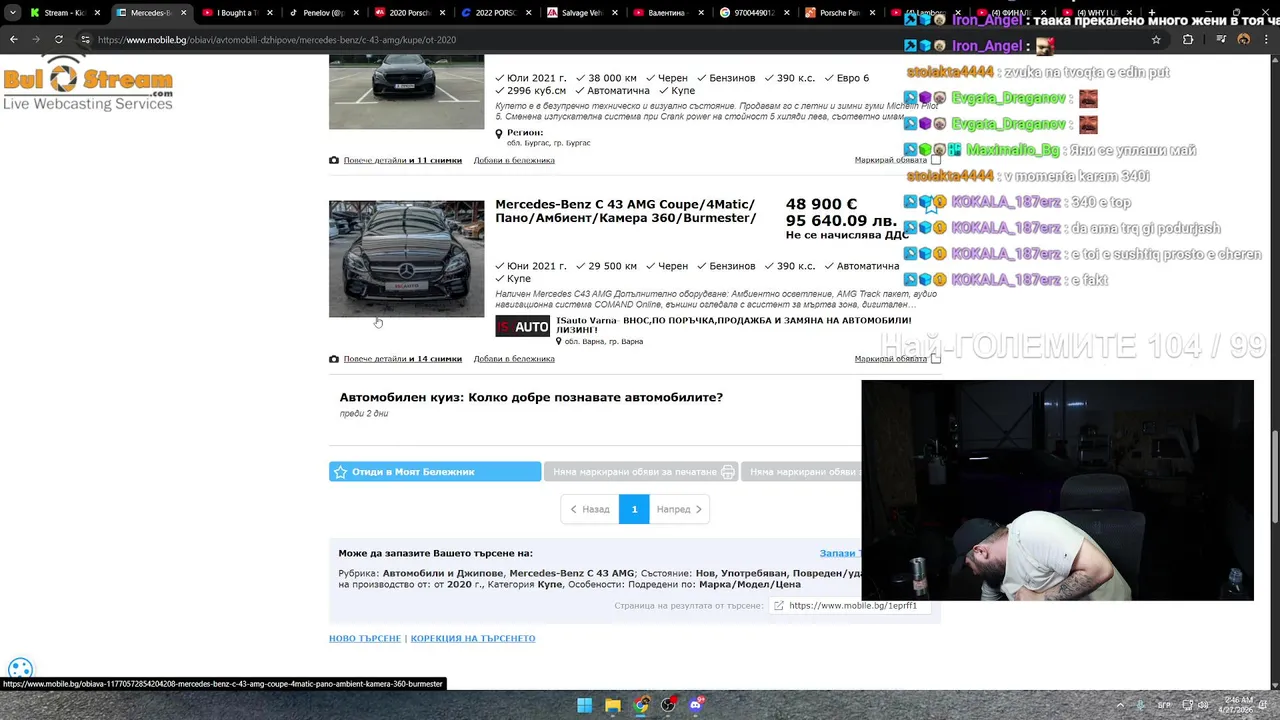The image size is (1280, 720).
Task: Open Mercedes-Benz C 43 AMG Coupe/4Matic listing title
Action: pyautogui.click(x=625, y=211)
